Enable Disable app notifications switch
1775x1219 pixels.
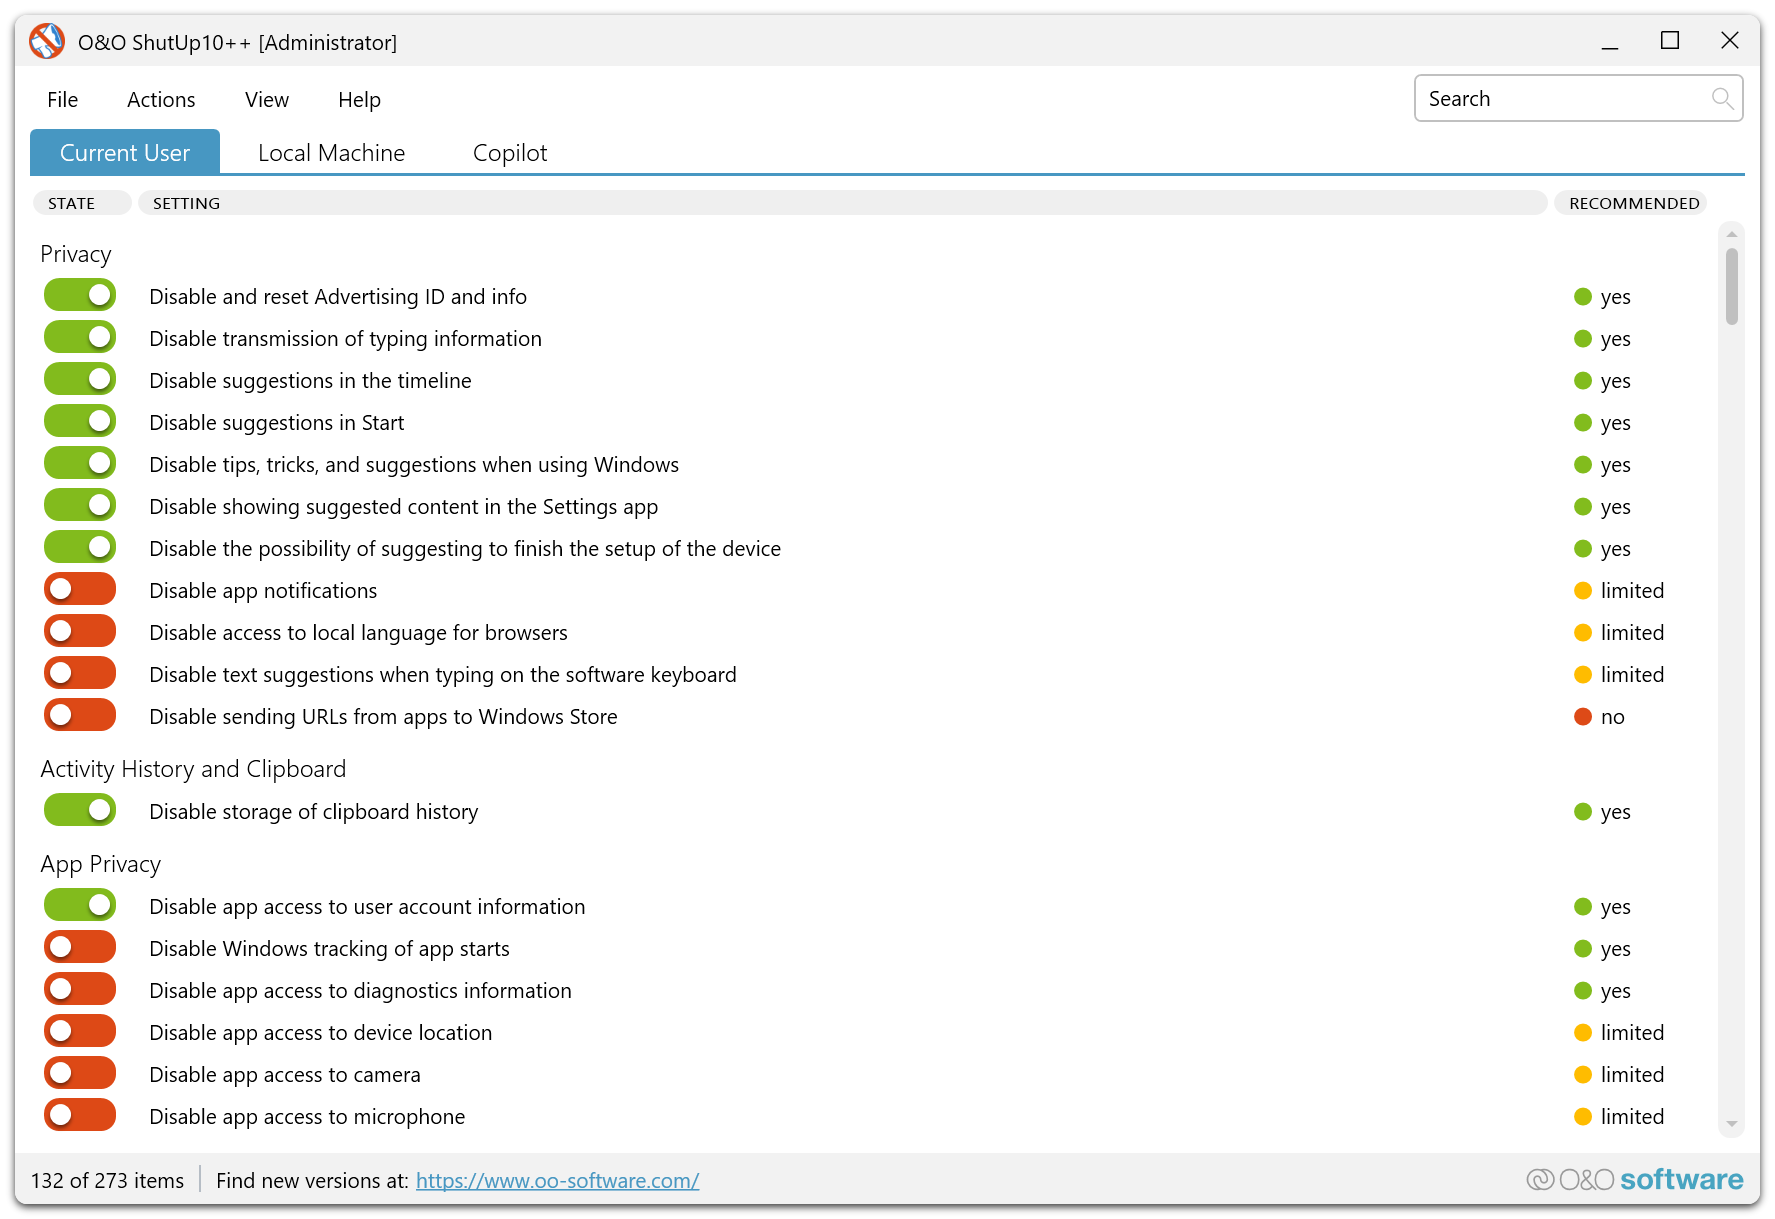pos(80,590)
